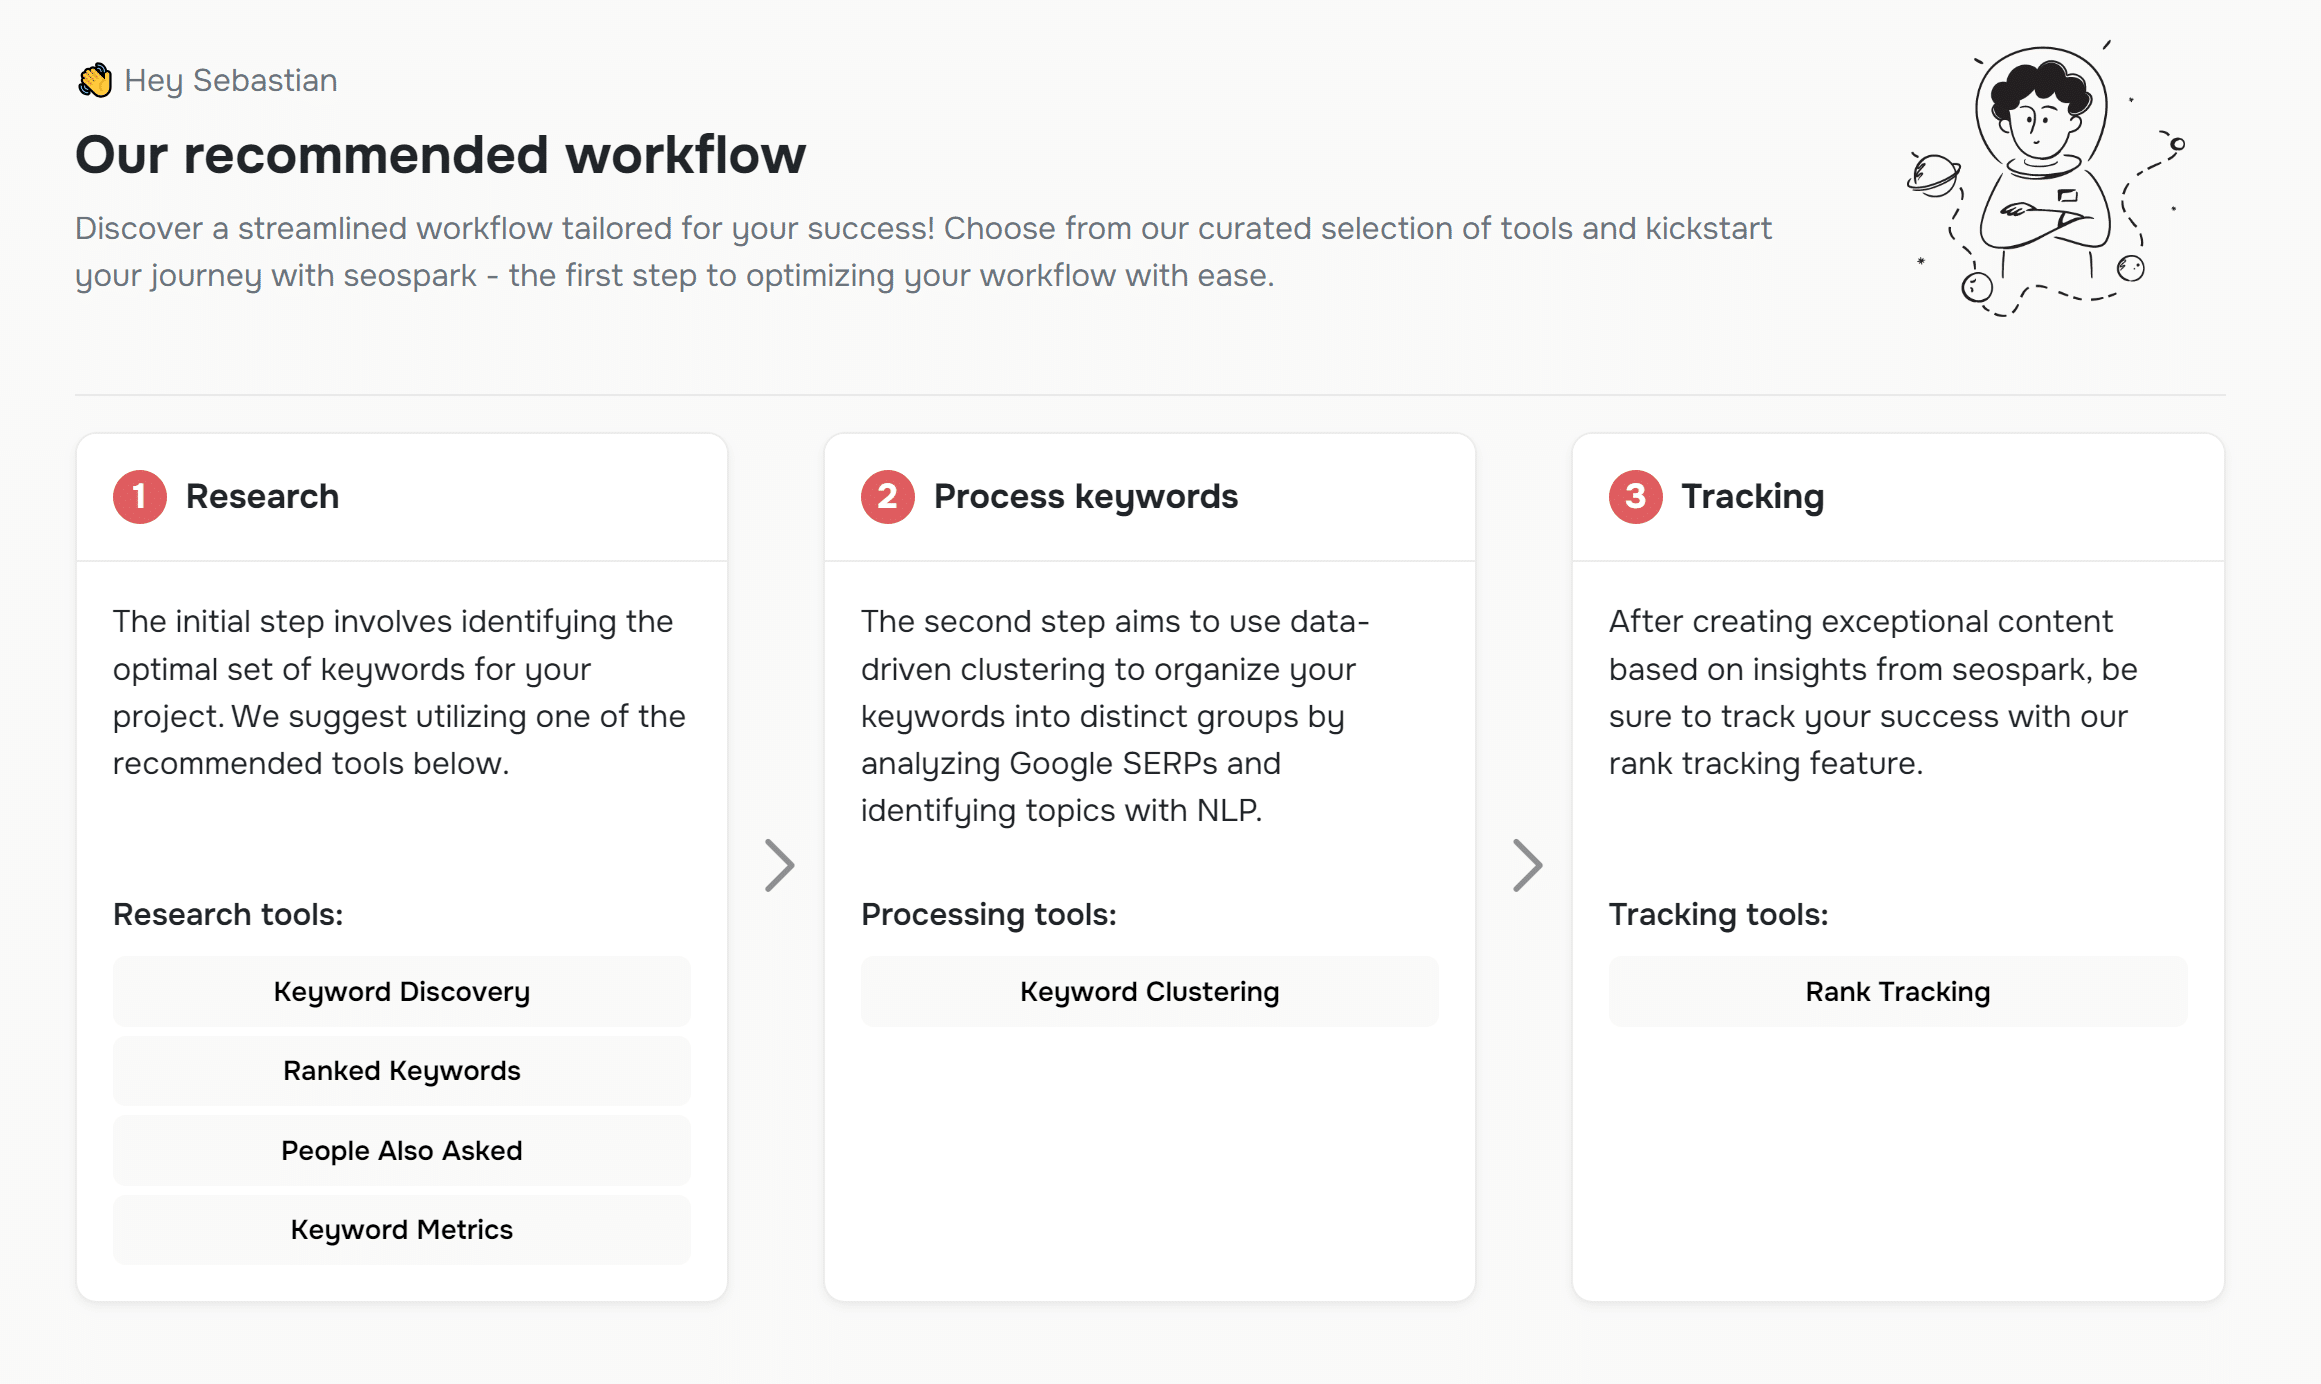Click the waving hand emoji icon
Screen dimensions: 2321x1384
tap(95, 80)
